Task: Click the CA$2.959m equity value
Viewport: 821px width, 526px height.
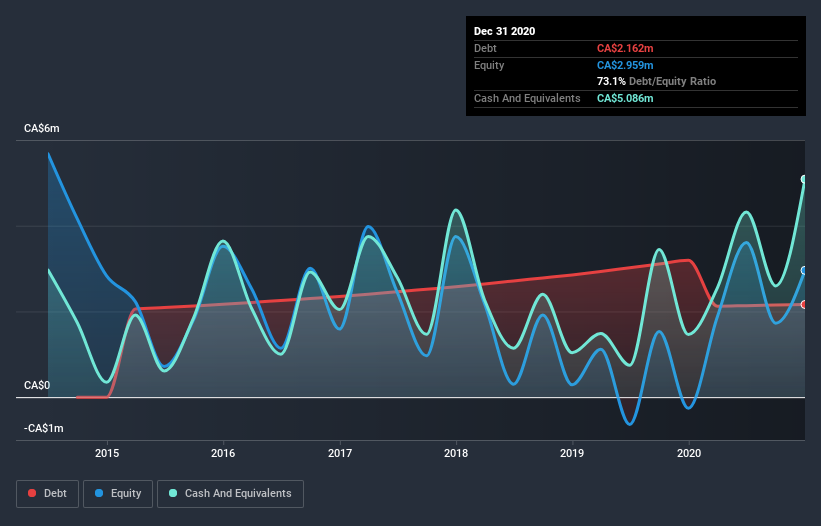Action: (x=625, y=65)
